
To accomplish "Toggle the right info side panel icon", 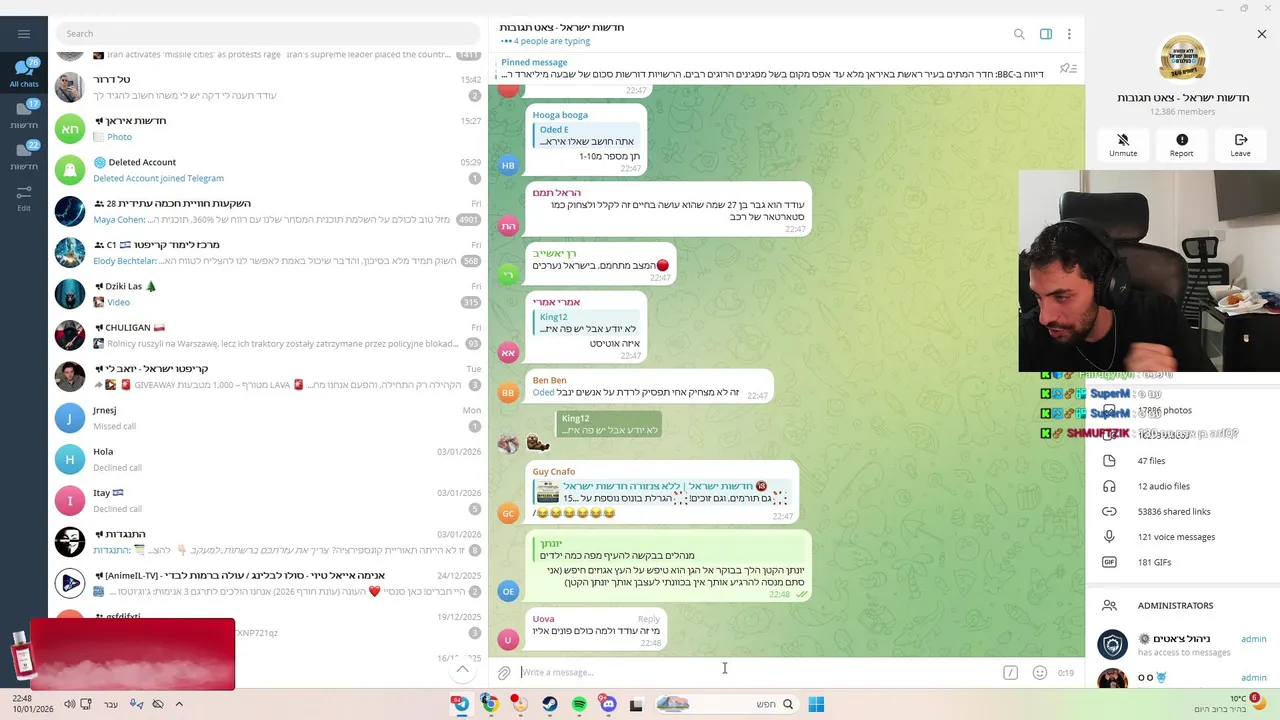I will [x=1046, y=34].
